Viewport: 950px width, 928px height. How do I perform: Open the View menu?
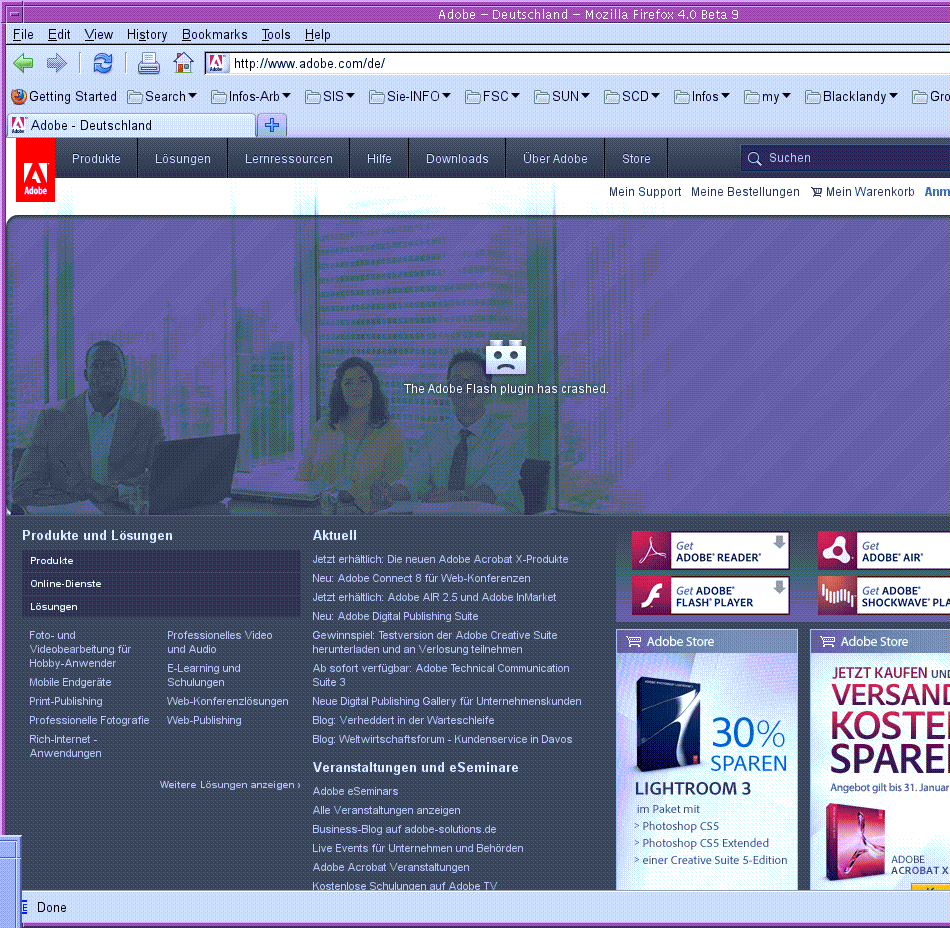tap(98, 35)
